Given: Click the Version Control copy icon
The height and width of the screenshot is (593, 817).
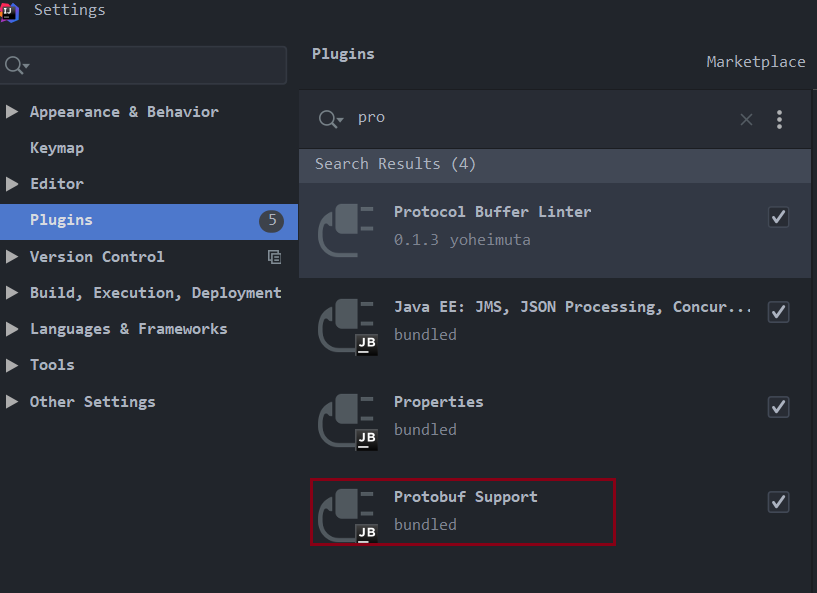Looking at the screenshot, I should point(274,257).
